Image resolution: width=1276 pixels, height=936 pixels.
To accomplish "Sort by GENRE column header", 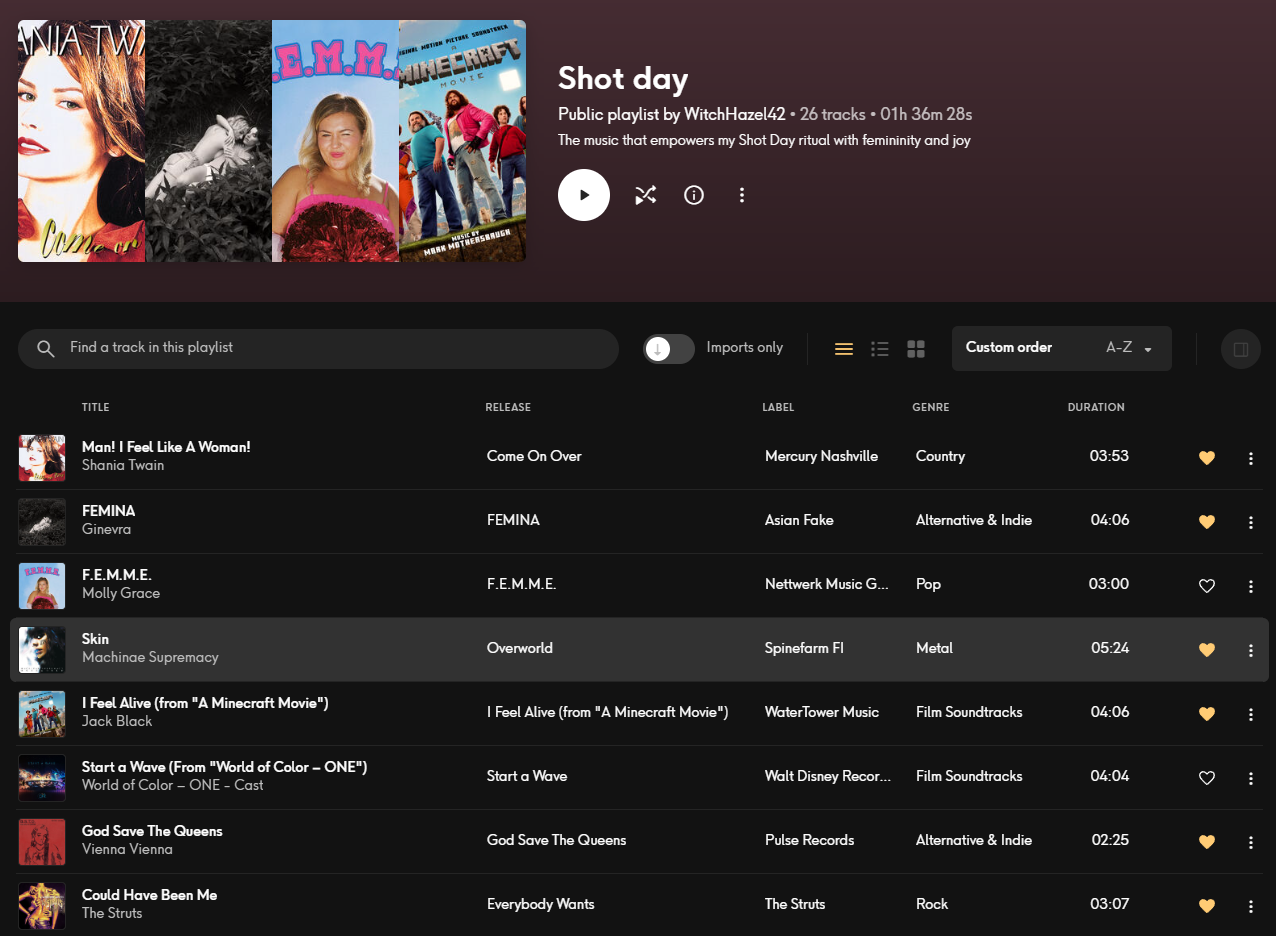I will click(931, 407).
